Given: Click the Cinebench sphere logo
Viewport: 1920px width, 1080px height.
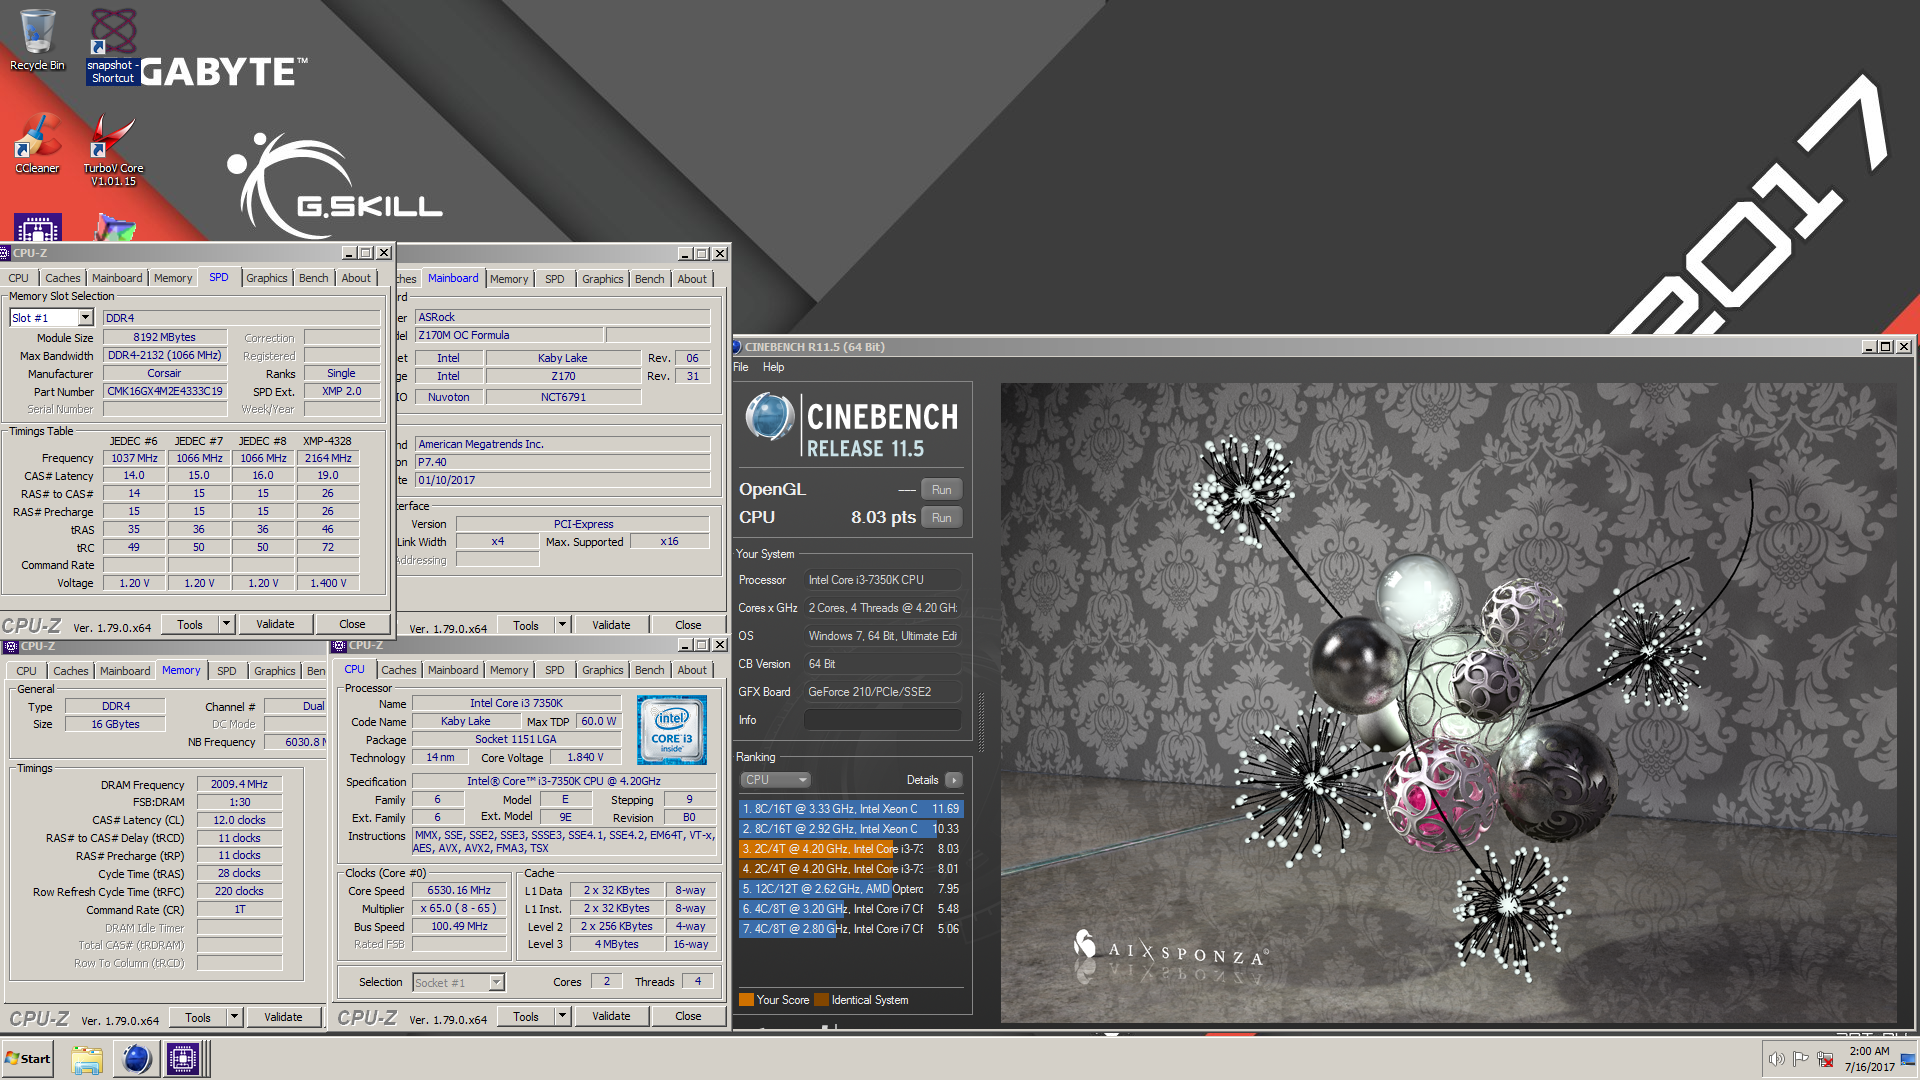Looking at the screenshot, I should tap(770, 418).
